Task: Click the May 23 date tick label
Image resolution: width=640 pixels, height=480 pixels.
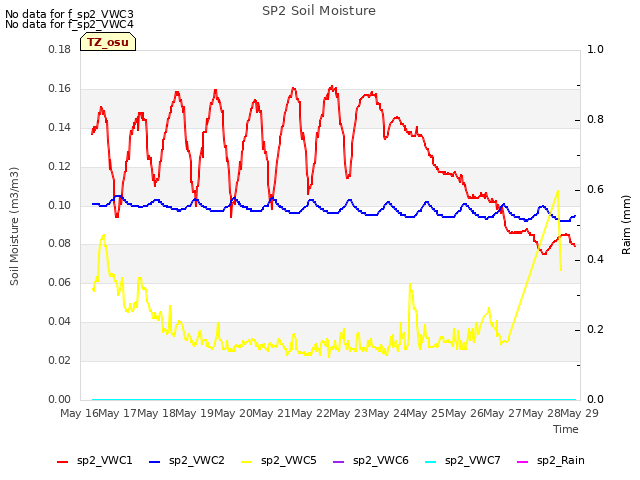Action: pos(348,413)
